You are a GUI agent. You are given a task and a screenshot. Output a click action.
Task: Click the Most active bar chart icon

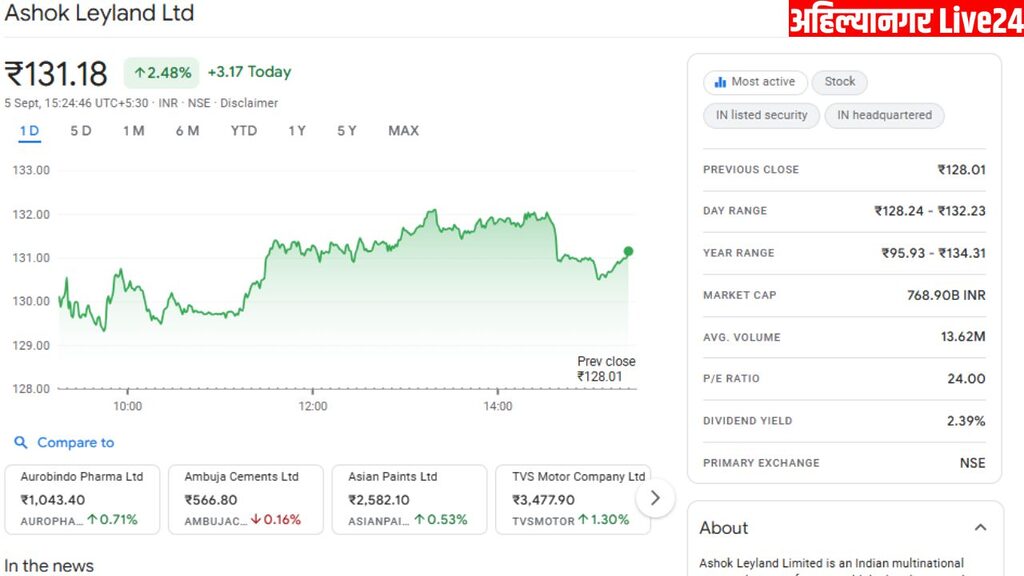(x=720, y=82)
